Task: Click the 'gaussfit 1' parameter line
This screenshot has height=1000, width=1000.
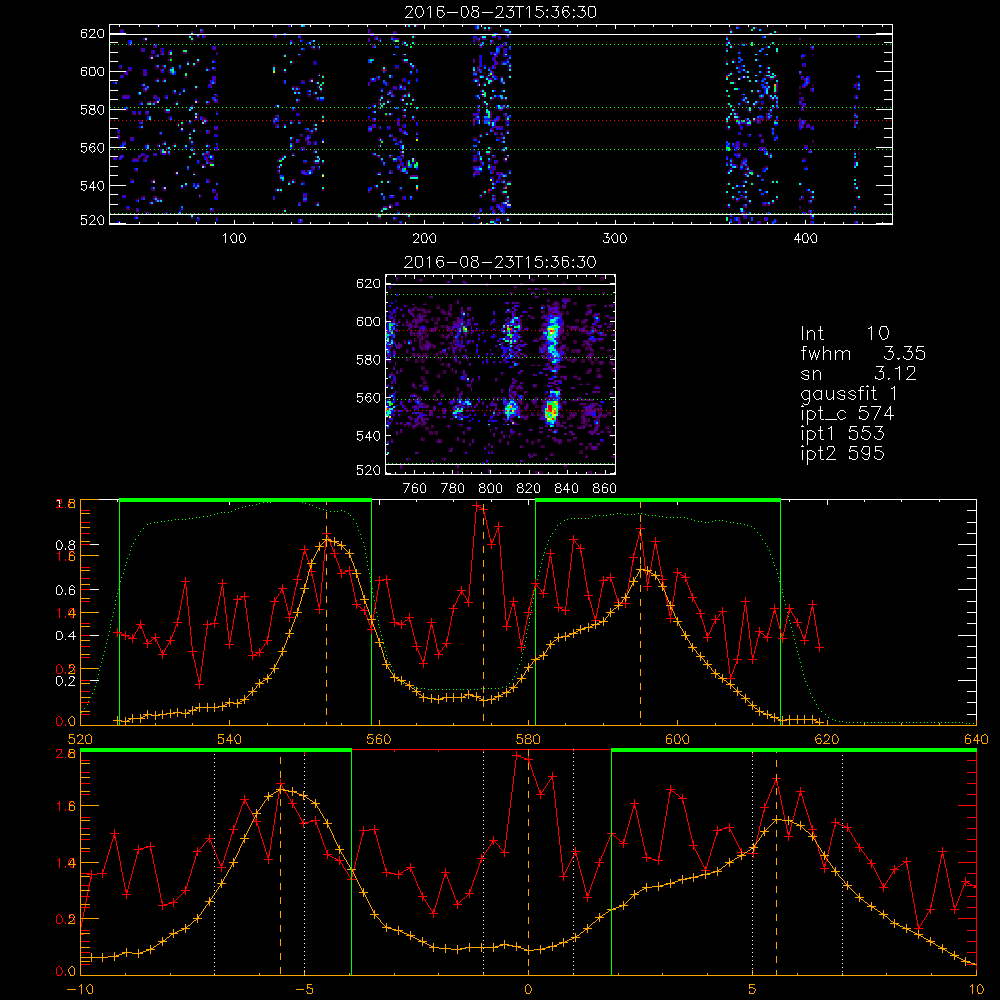Action: 849,393
